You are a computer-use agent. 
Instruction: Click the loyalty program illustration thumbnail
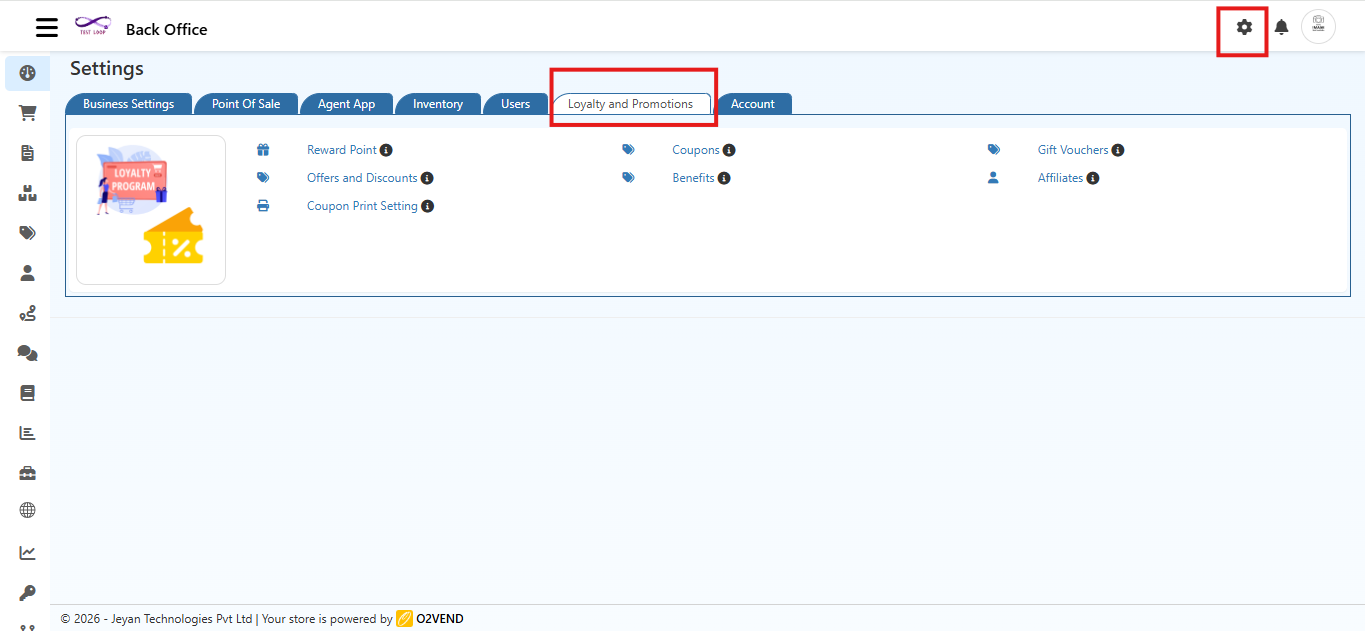pyautogui.click(x=150, y=210)
